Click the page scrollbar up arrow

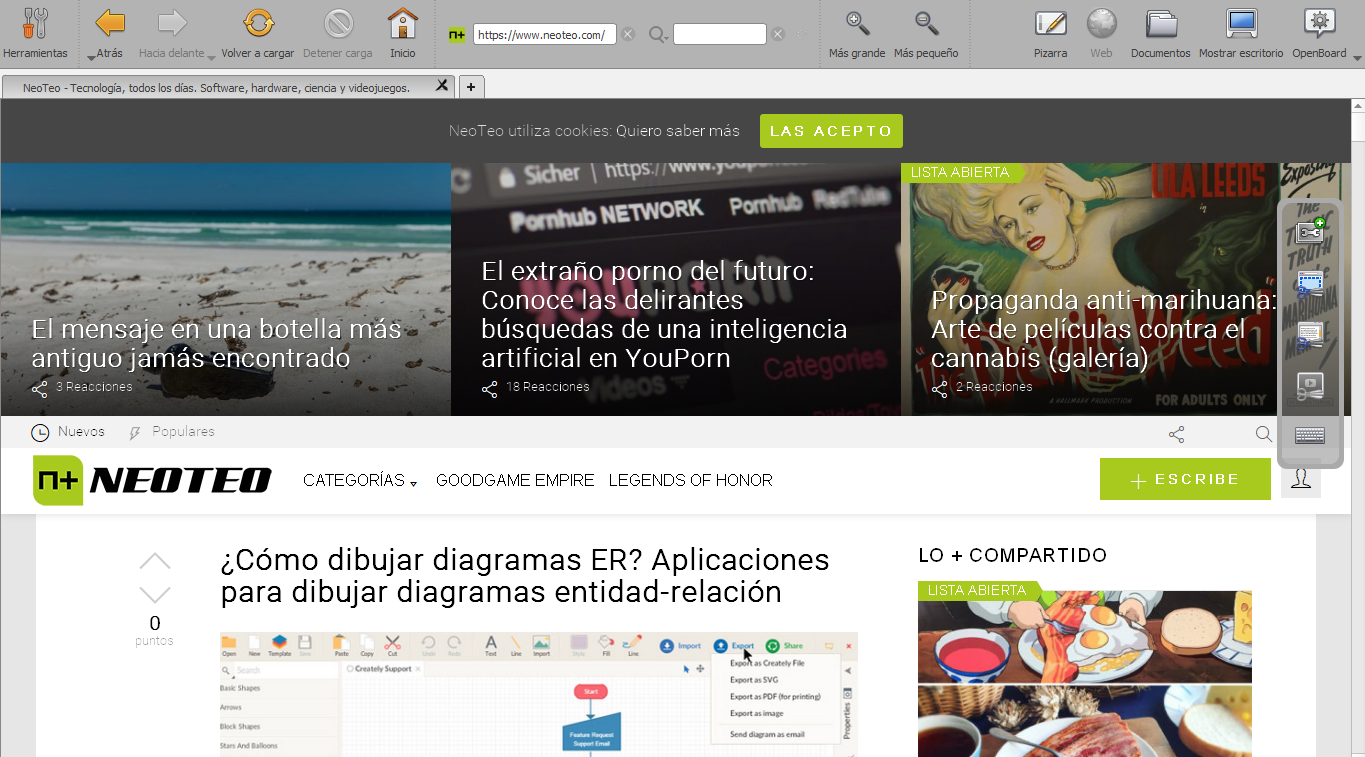(1357, 106)
